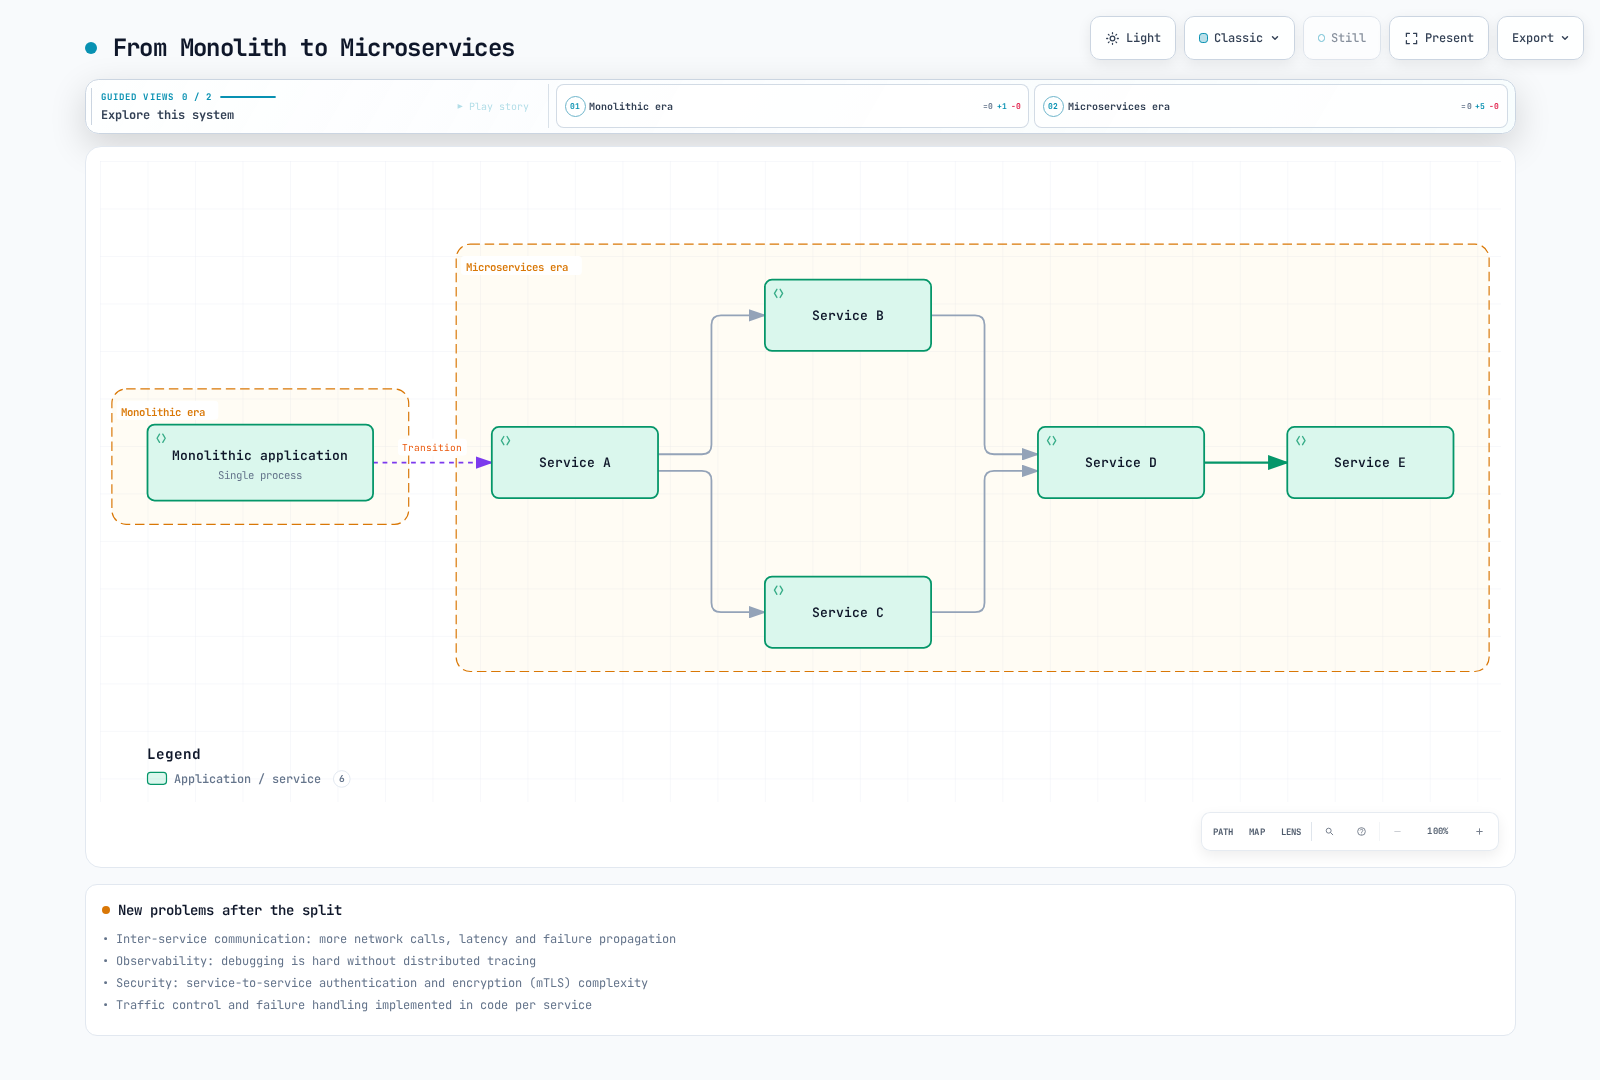1600x1080 pixels.
Task: Click the Play story button
Action: point(493,106)
